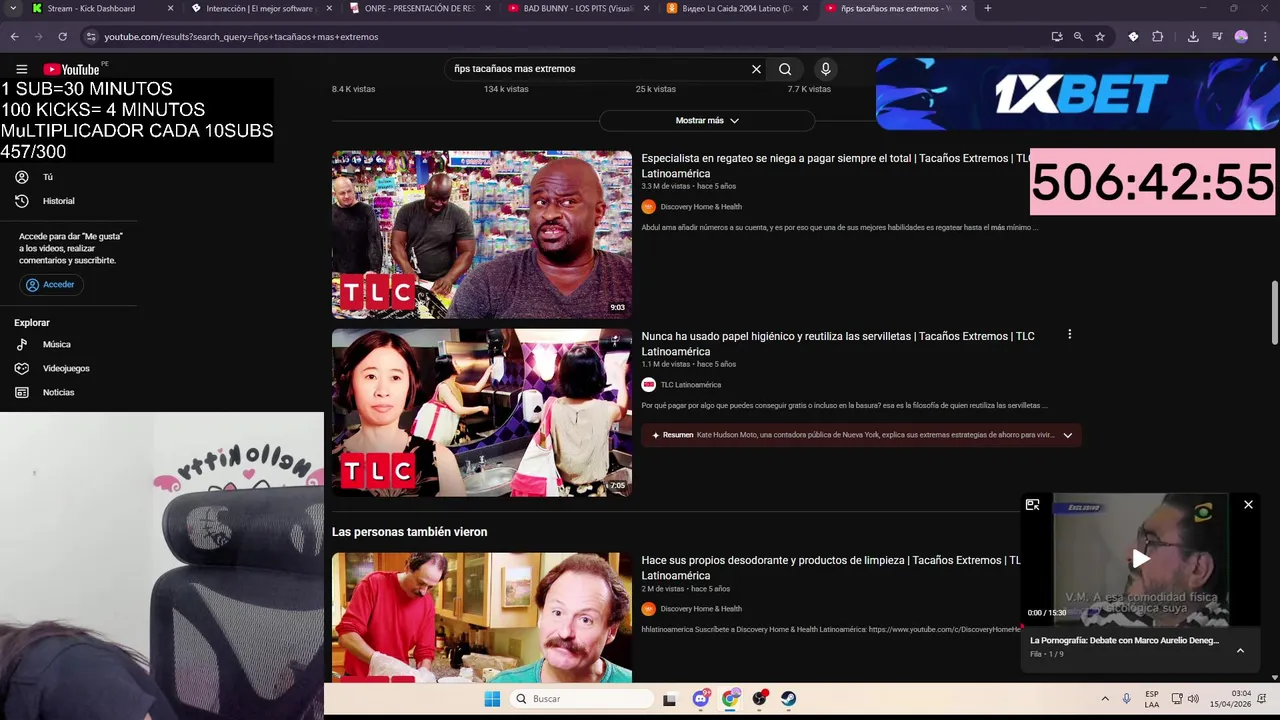
Task: Play the miniplayer video
Action: [1140, 560]
